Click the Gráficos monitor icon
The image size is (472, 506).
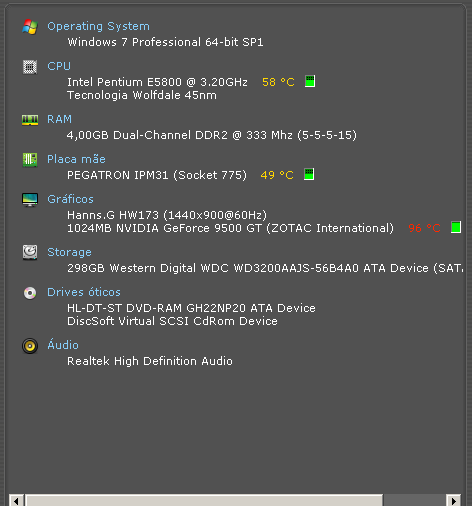pyautogui.click(x=30, y=200)
